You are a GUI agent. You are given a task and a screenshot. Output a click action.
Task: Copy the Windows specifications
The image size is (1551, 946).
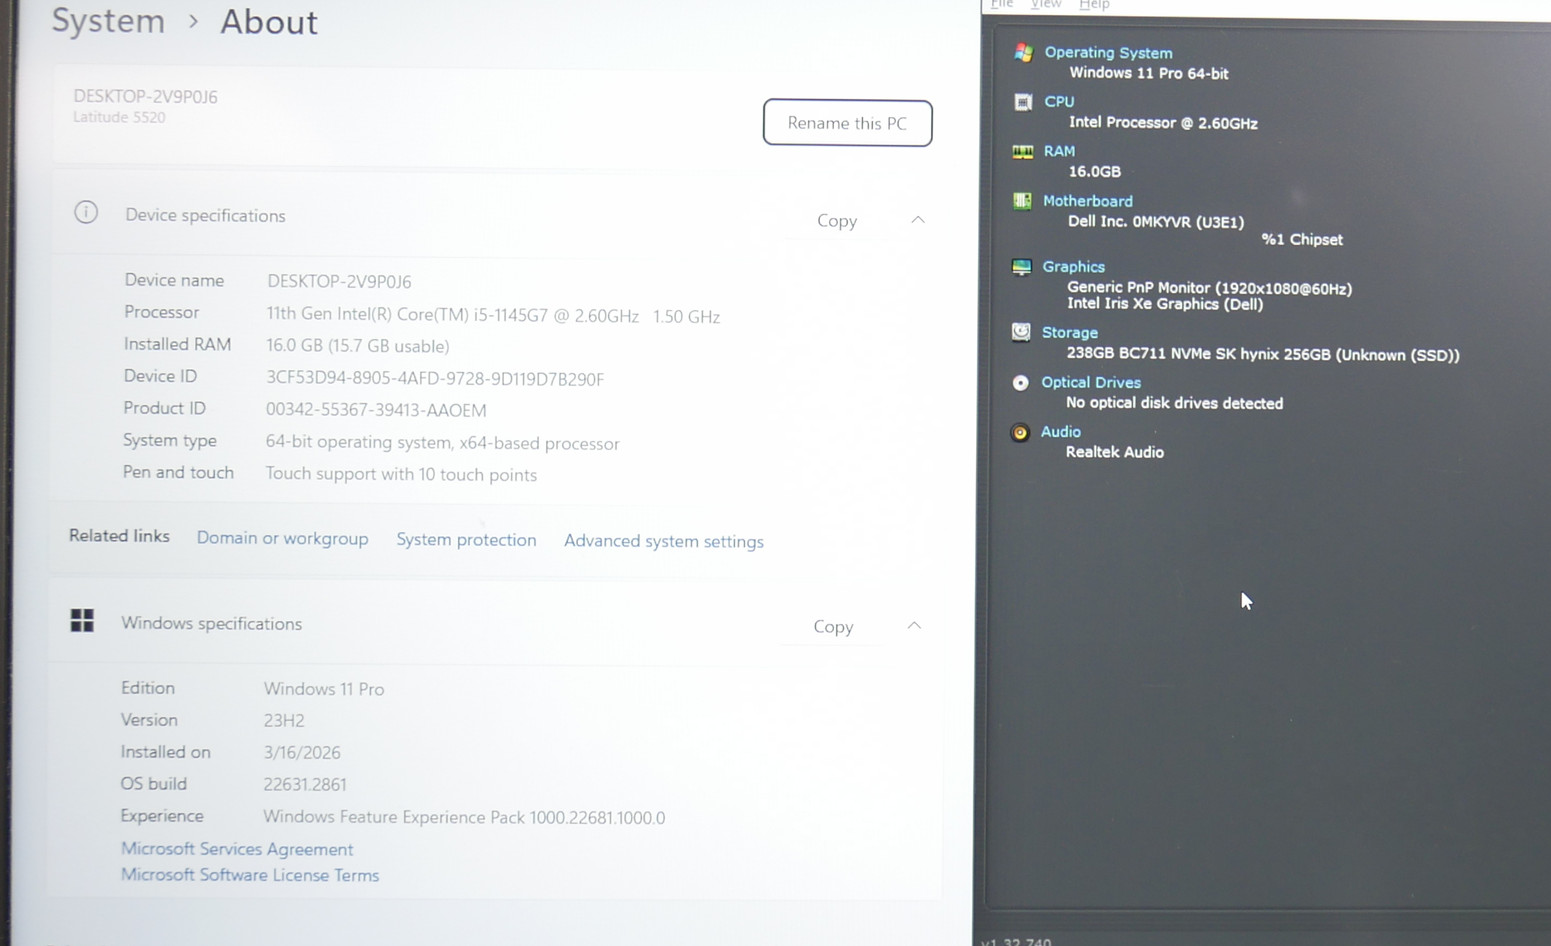pyautogui.click(x=833, y=627)
